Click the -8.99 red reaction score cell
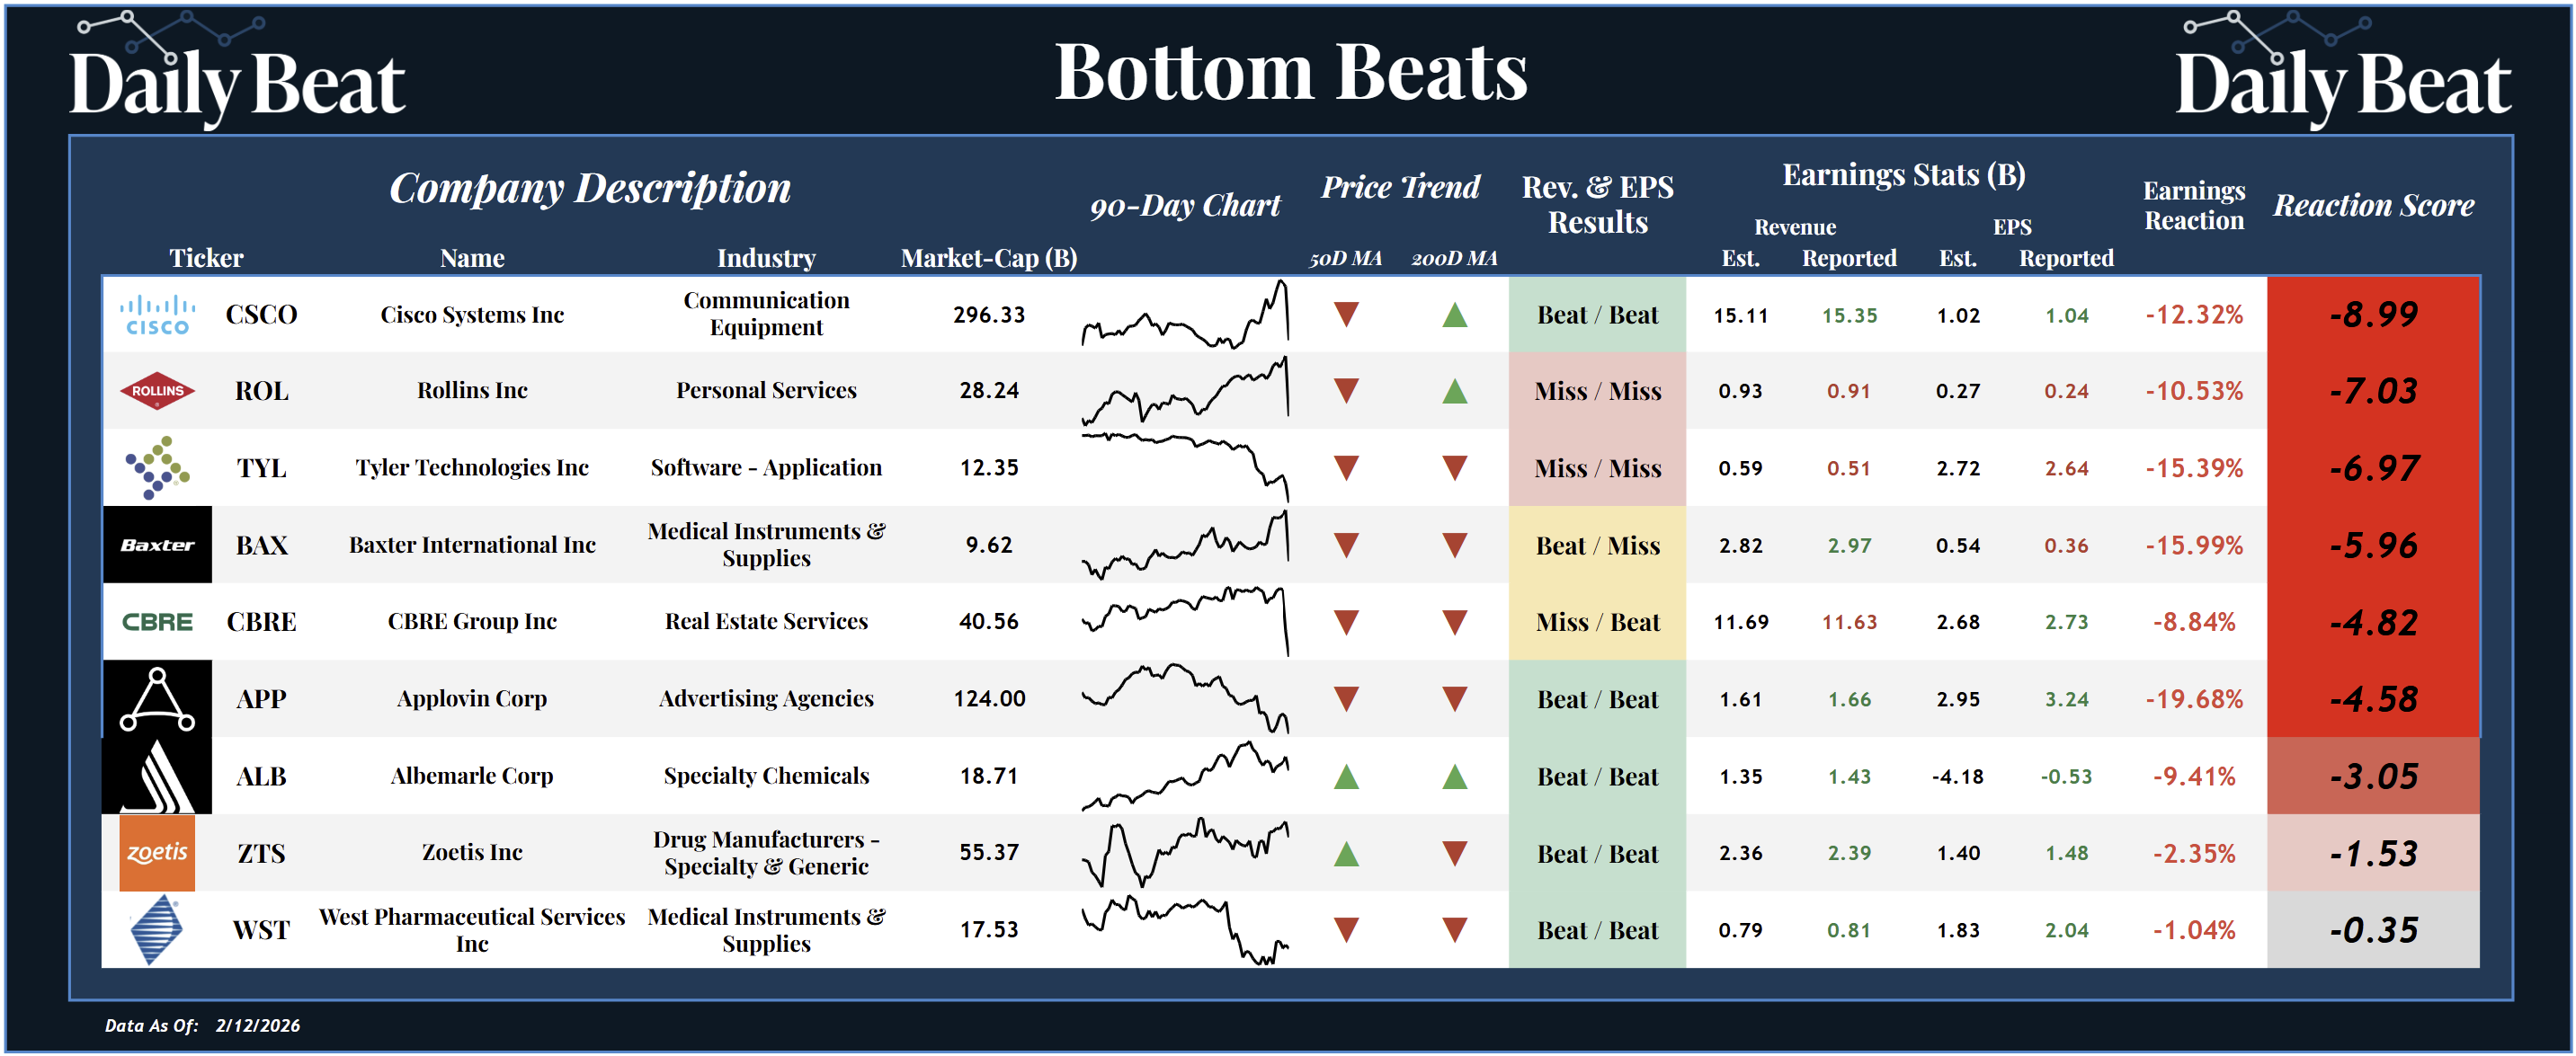The image size is (2576, 1056). (x=2373, y=314)
